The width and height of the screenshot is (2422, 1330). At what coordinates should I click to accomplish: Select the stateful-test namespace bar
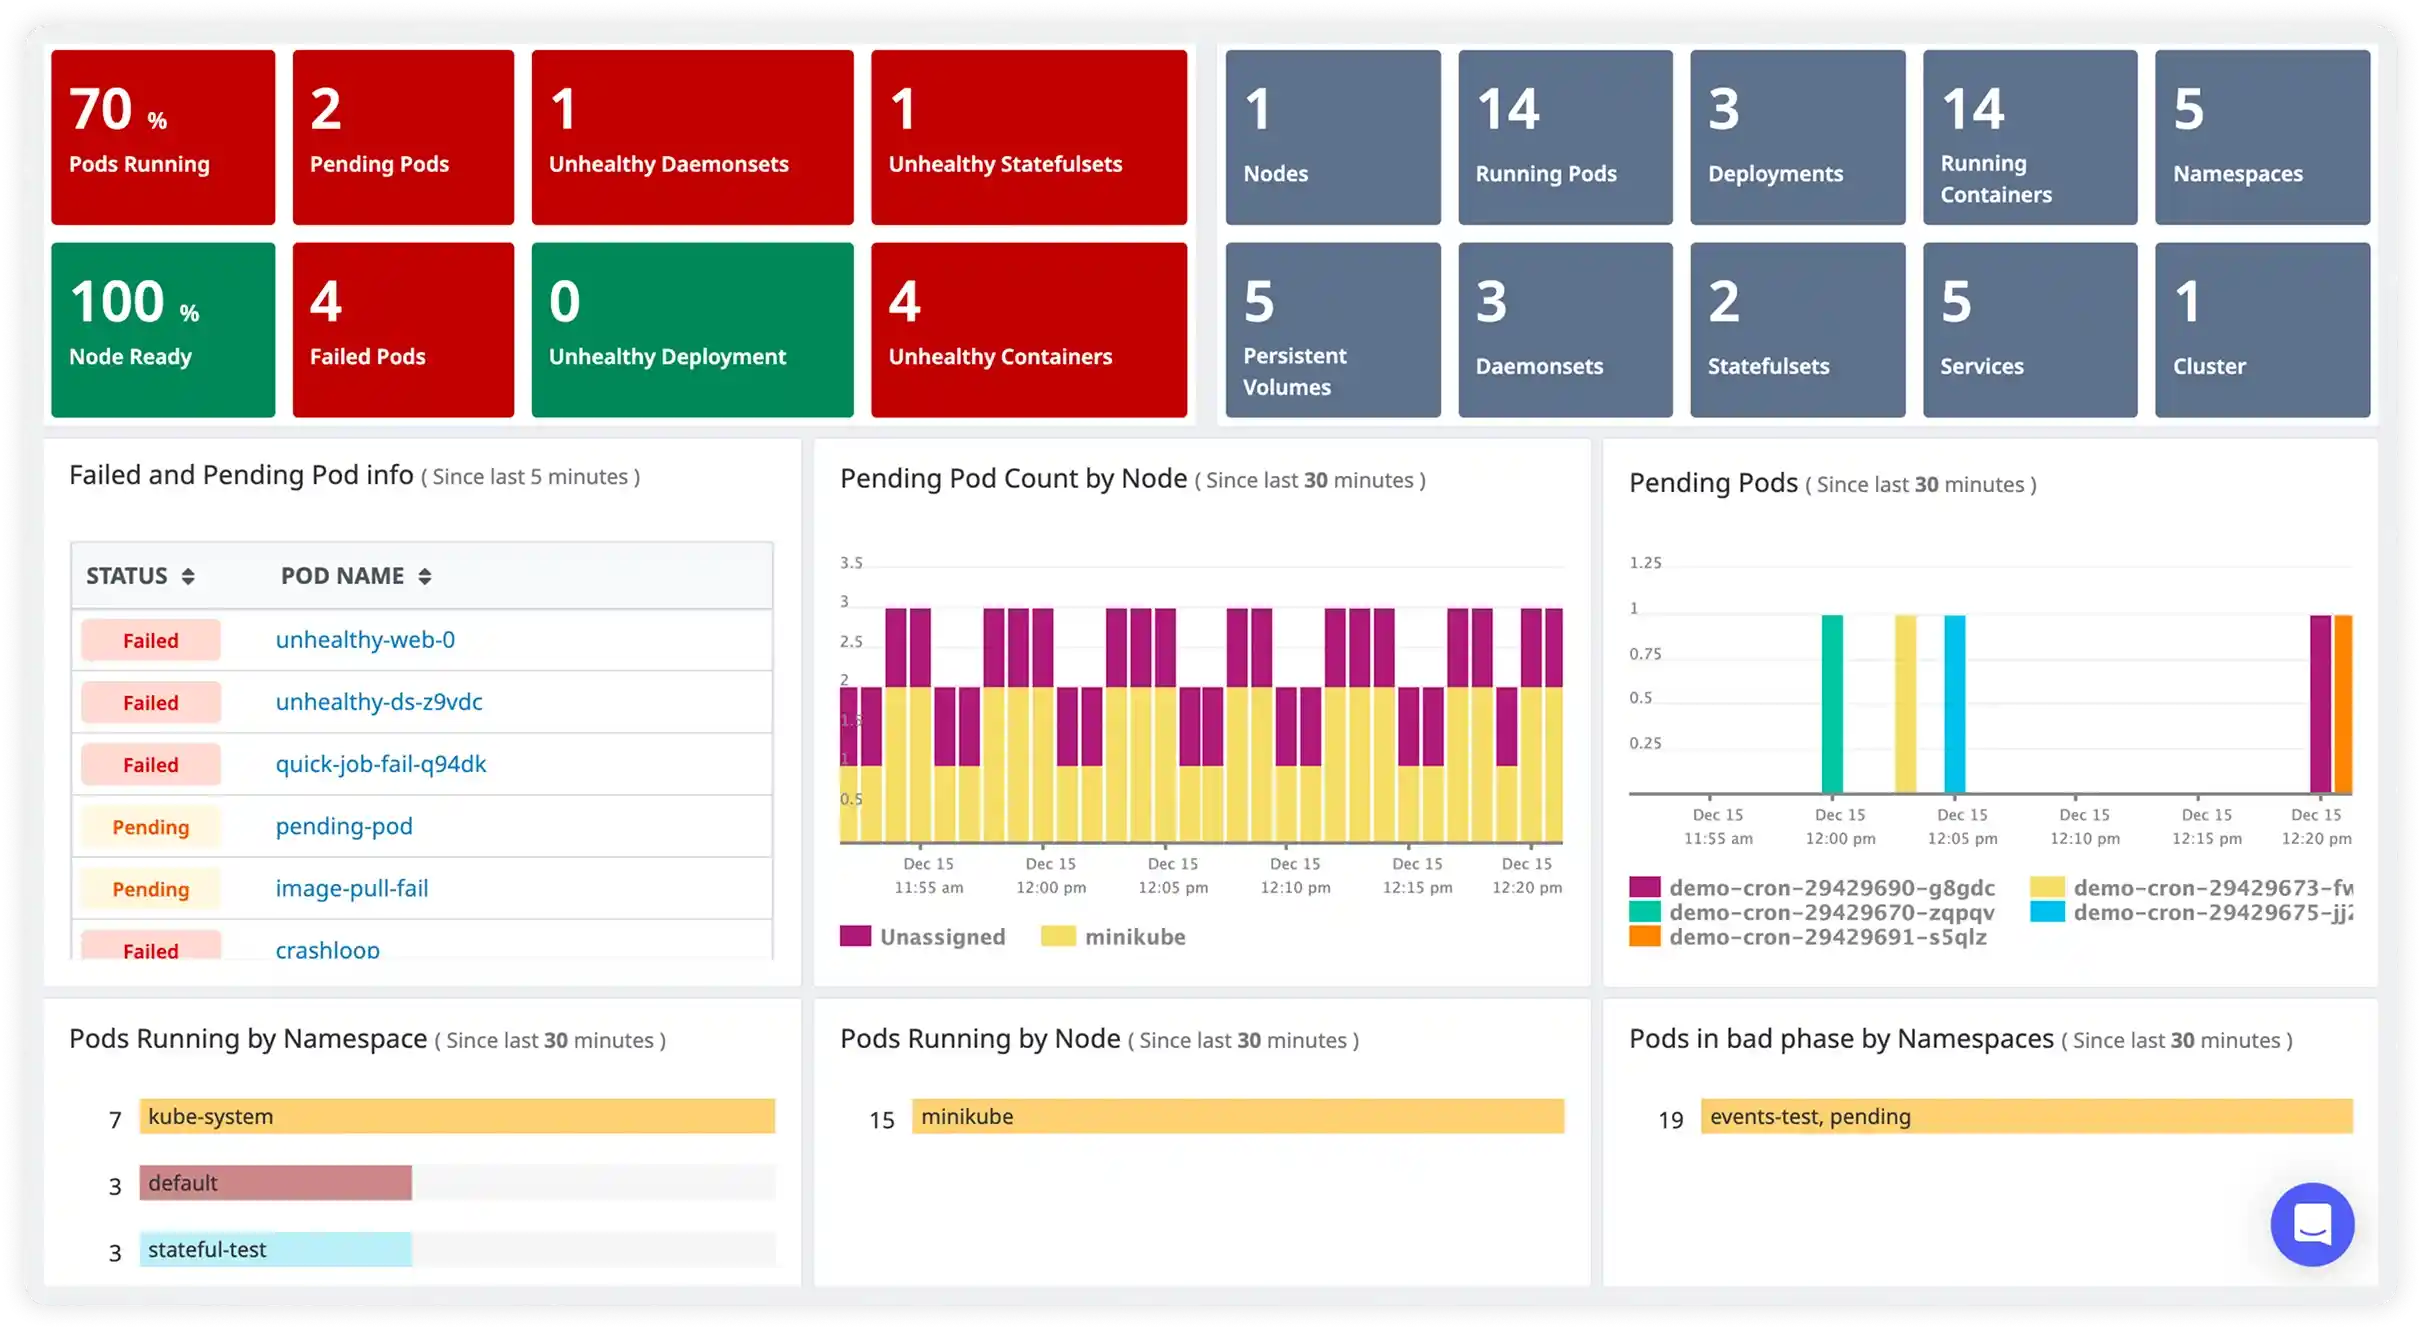pyautogui.click(x=275, y=1249)
